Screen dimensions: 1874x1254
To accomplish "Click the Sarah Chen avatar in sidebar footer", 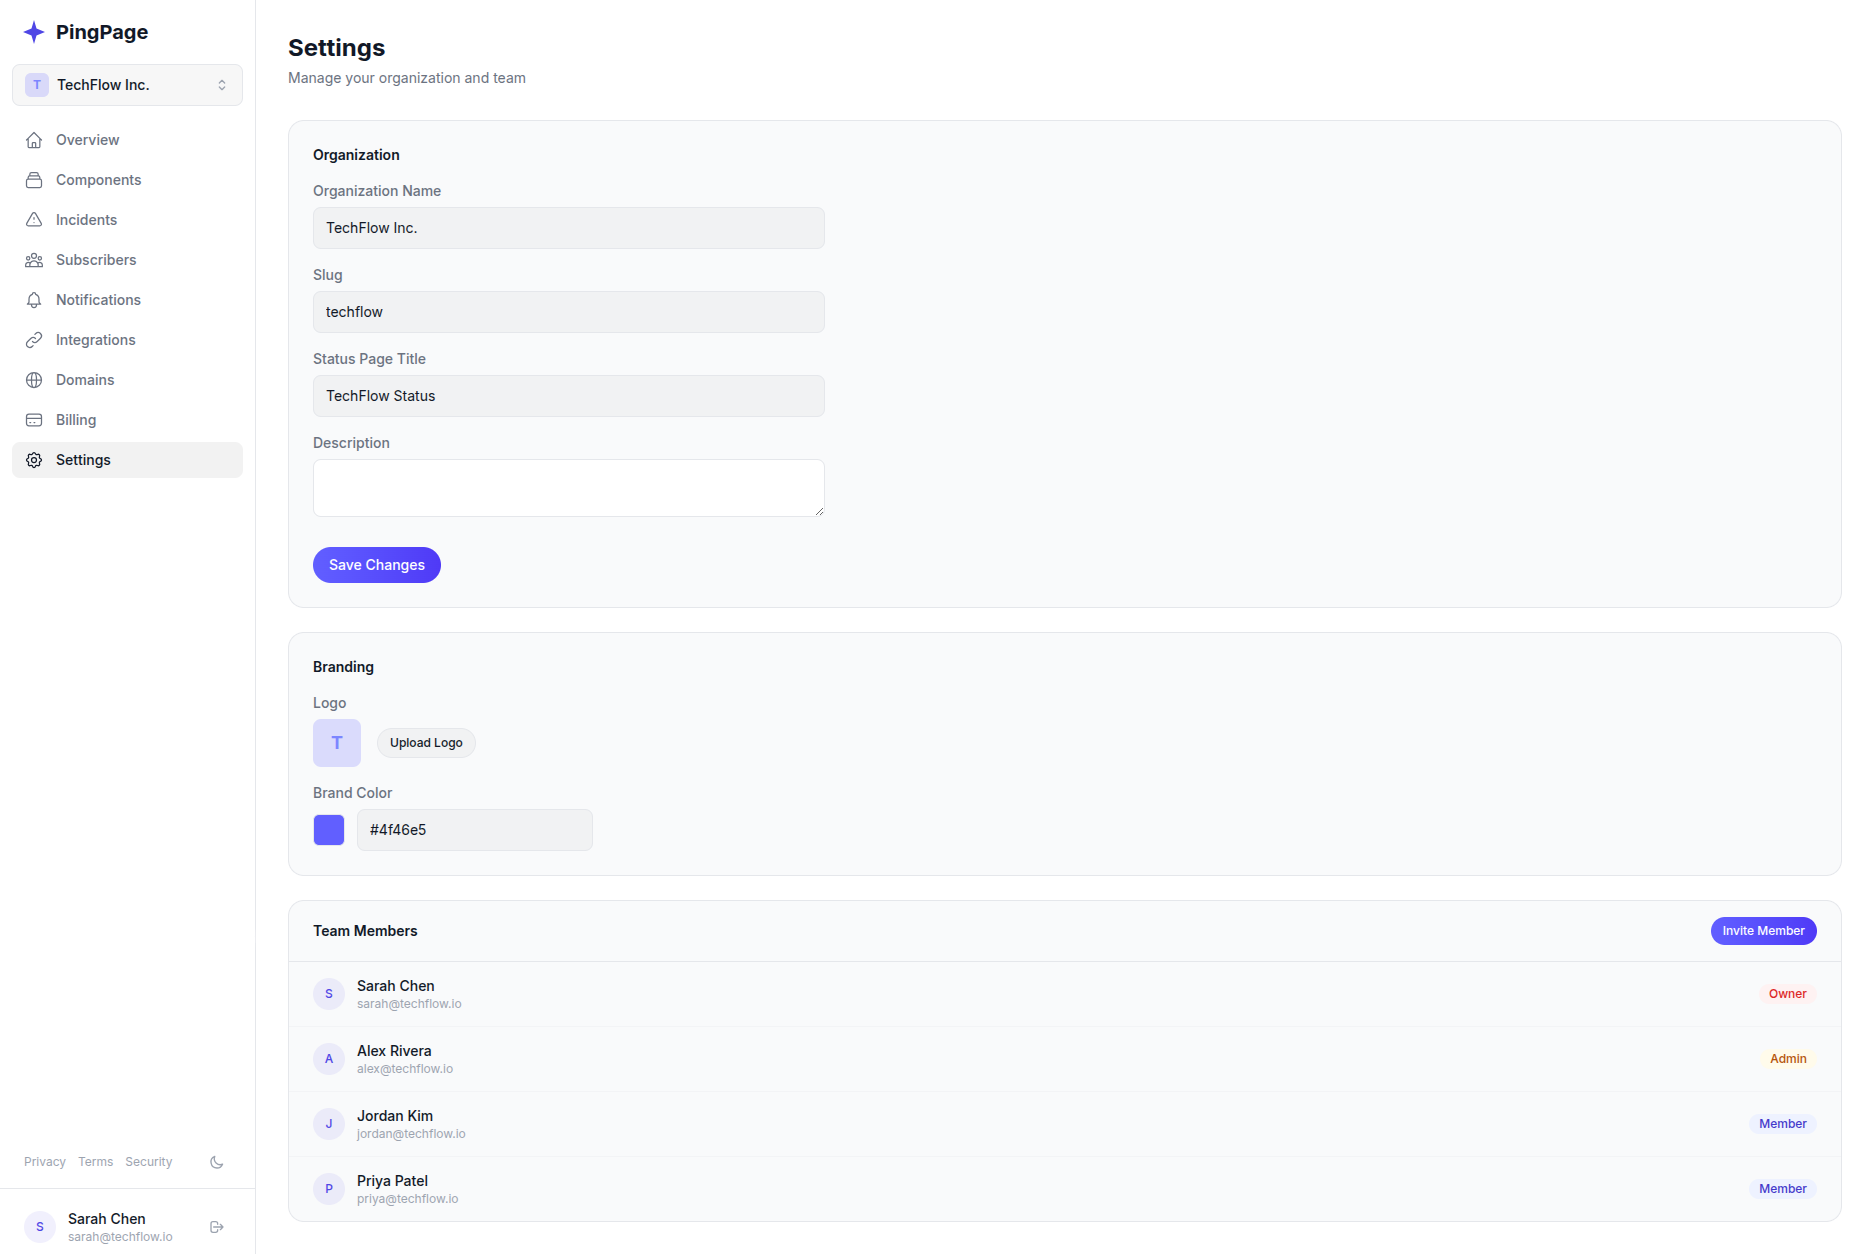I will click(x=40, y=1227).
